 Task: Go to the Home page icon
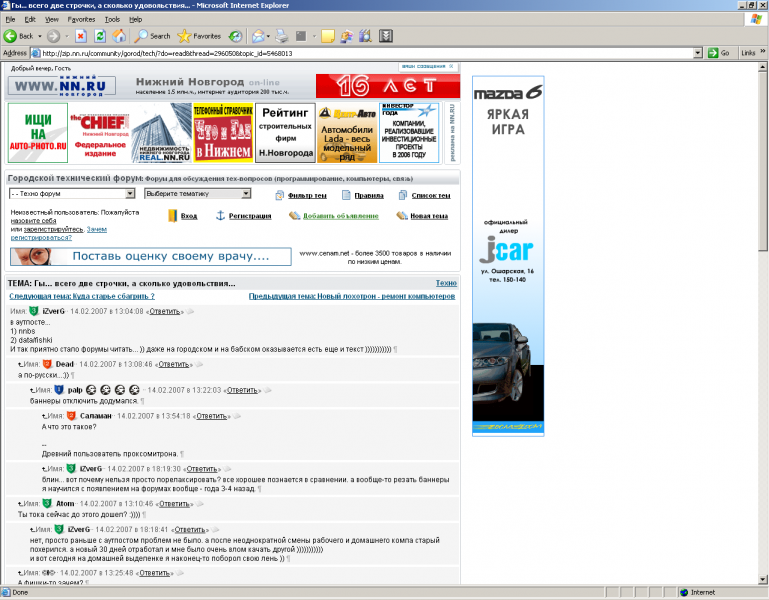(x=119, y=36)
